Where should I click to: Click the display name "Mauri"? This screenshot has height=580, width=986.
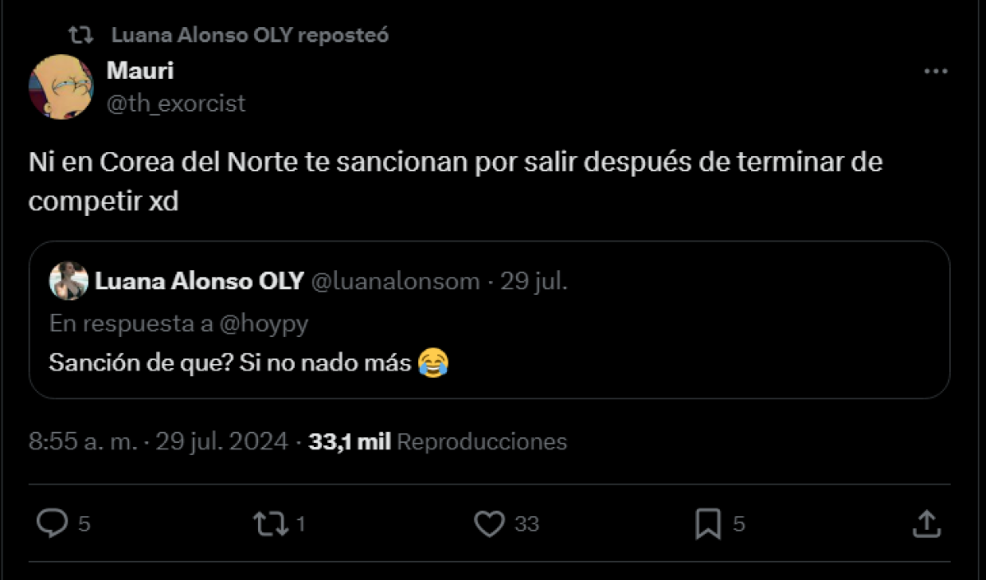point(140,72)
